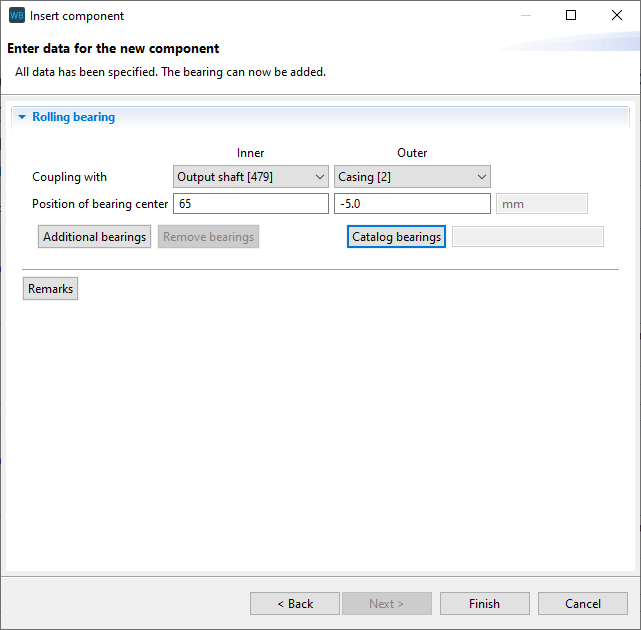Maximize the Insert component dialog
Image resolution: width=641 pixels, height=630 pixels.
571,16
